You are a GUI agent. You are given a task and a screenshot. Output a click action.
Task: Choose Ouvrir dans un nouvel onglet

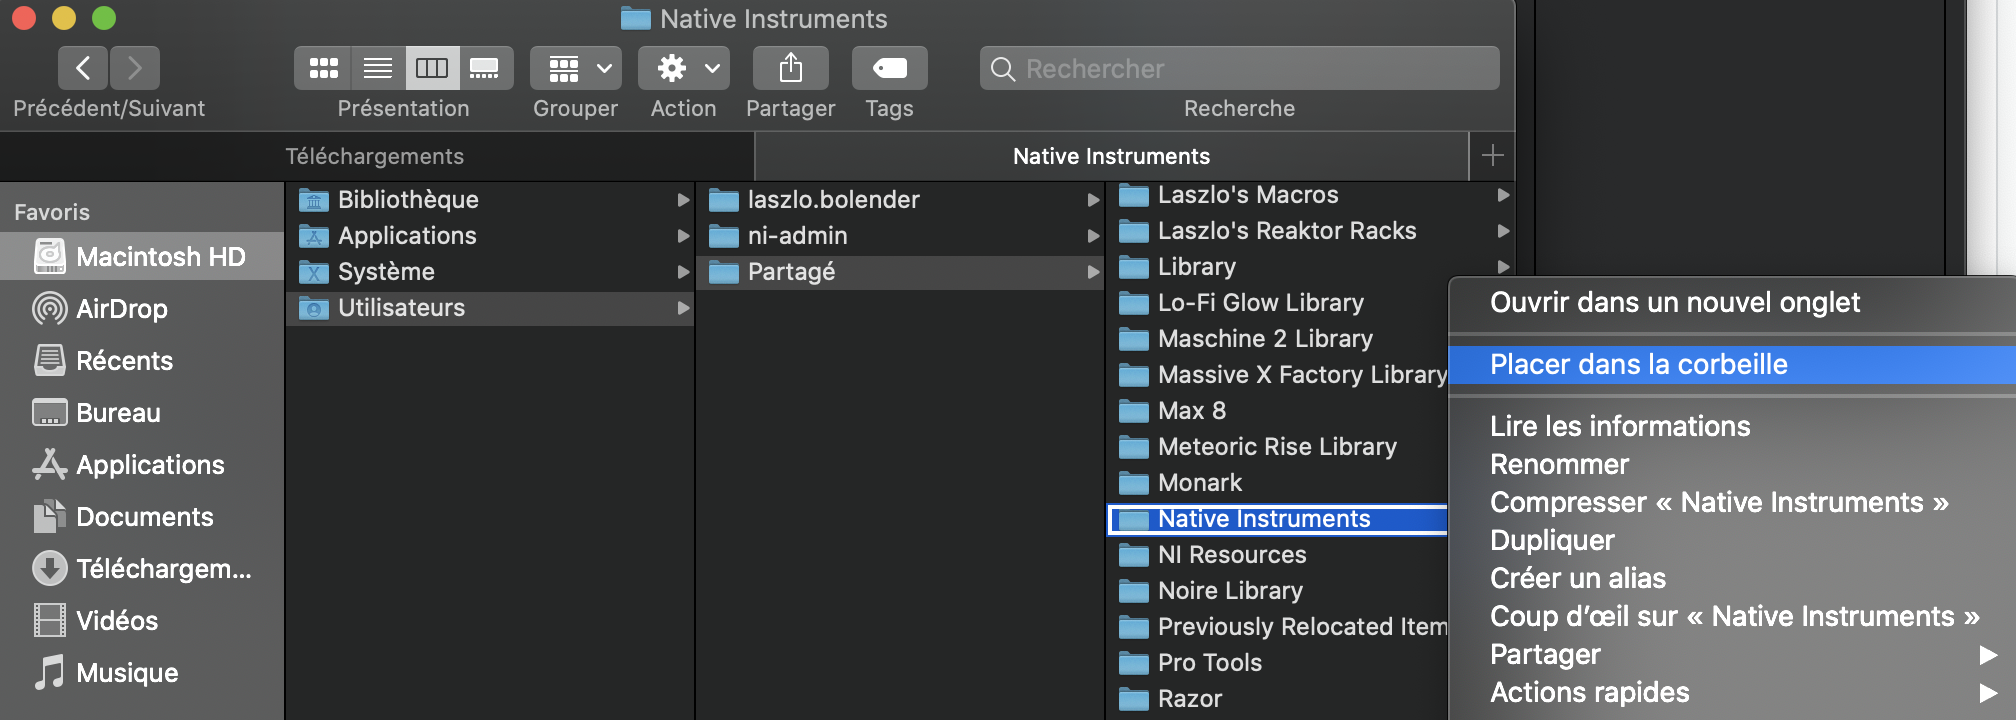(x=1732, y=303)
